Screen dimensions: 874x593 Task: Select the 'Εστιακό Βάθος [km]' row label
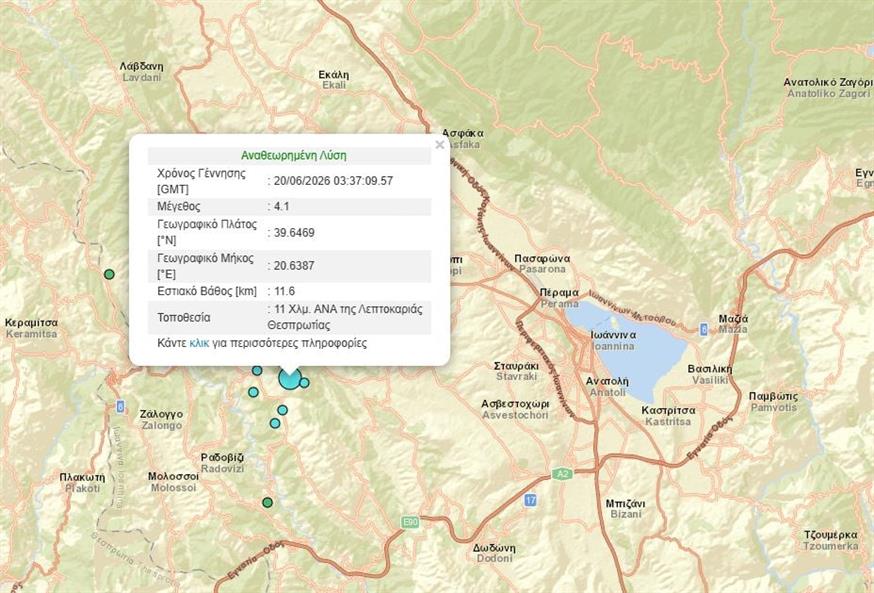coord(207,291)
